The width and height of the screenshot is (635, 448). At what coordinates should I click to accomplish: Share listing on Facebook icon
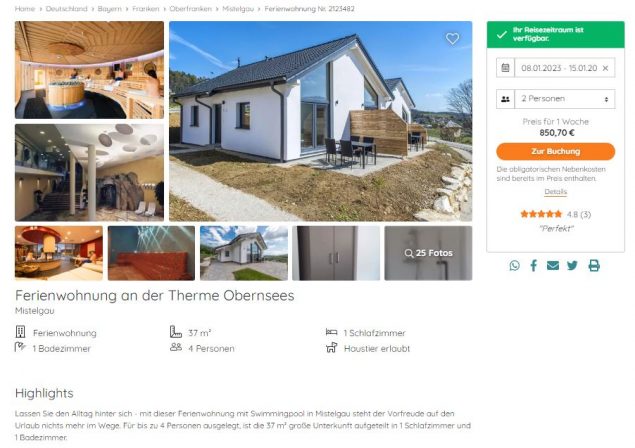pyautogui.click(x=534, y=266)
